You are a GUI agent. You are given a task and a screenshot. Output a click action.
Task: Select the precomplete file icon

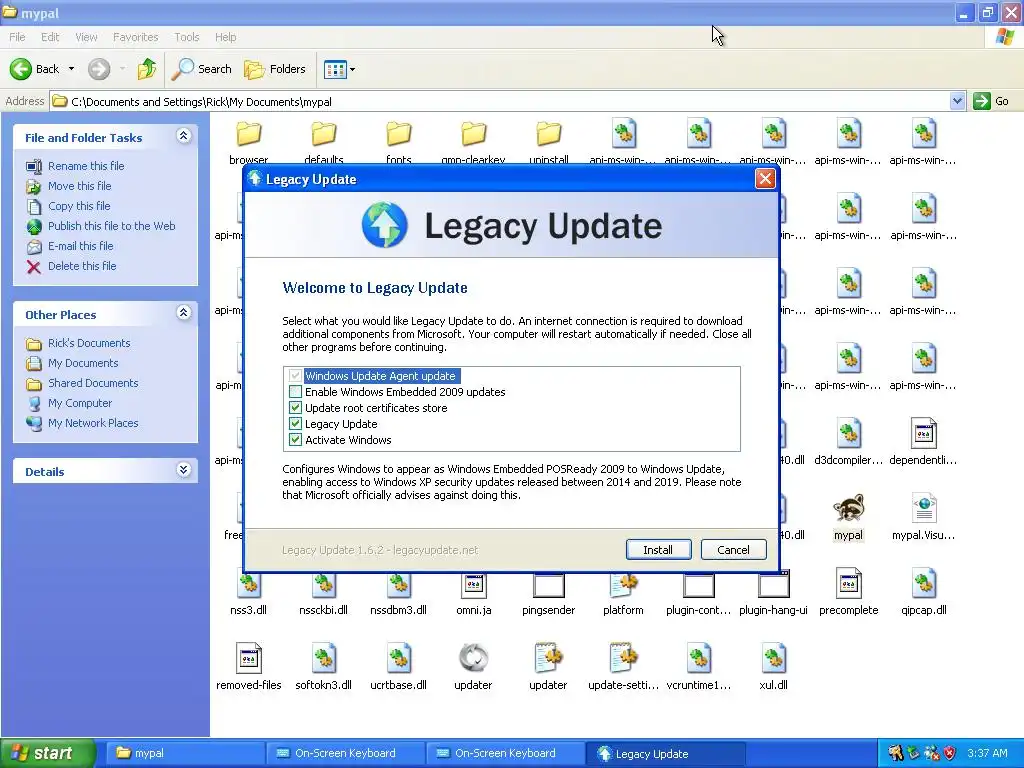pyautogui.click(x=848, y=583)
